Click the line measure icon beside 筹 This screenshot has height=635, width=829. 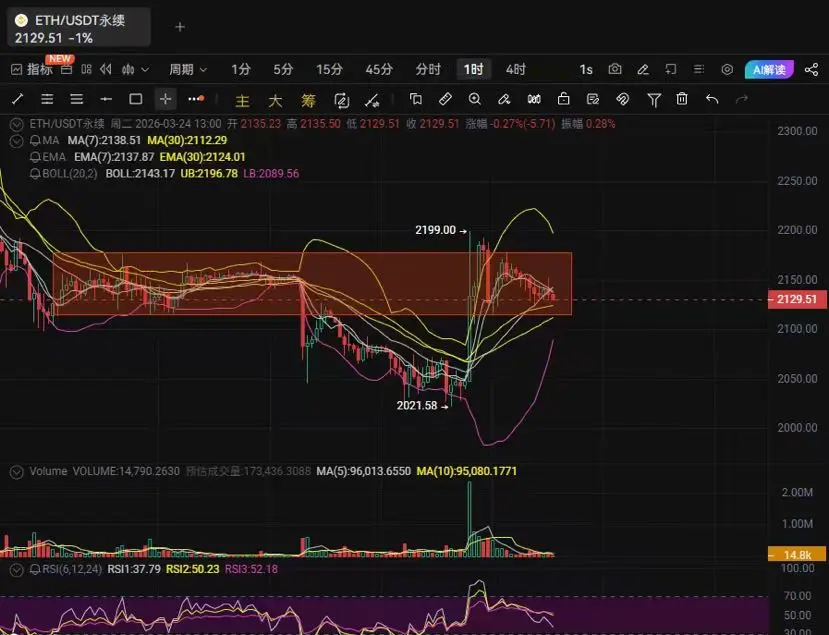point(372,100)
